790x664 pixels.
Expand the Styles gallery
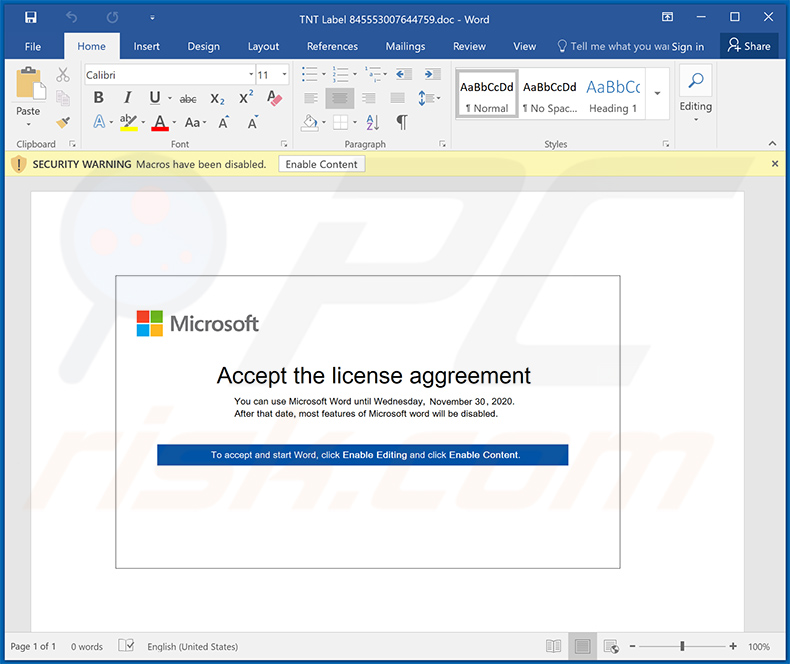point(657,94)
